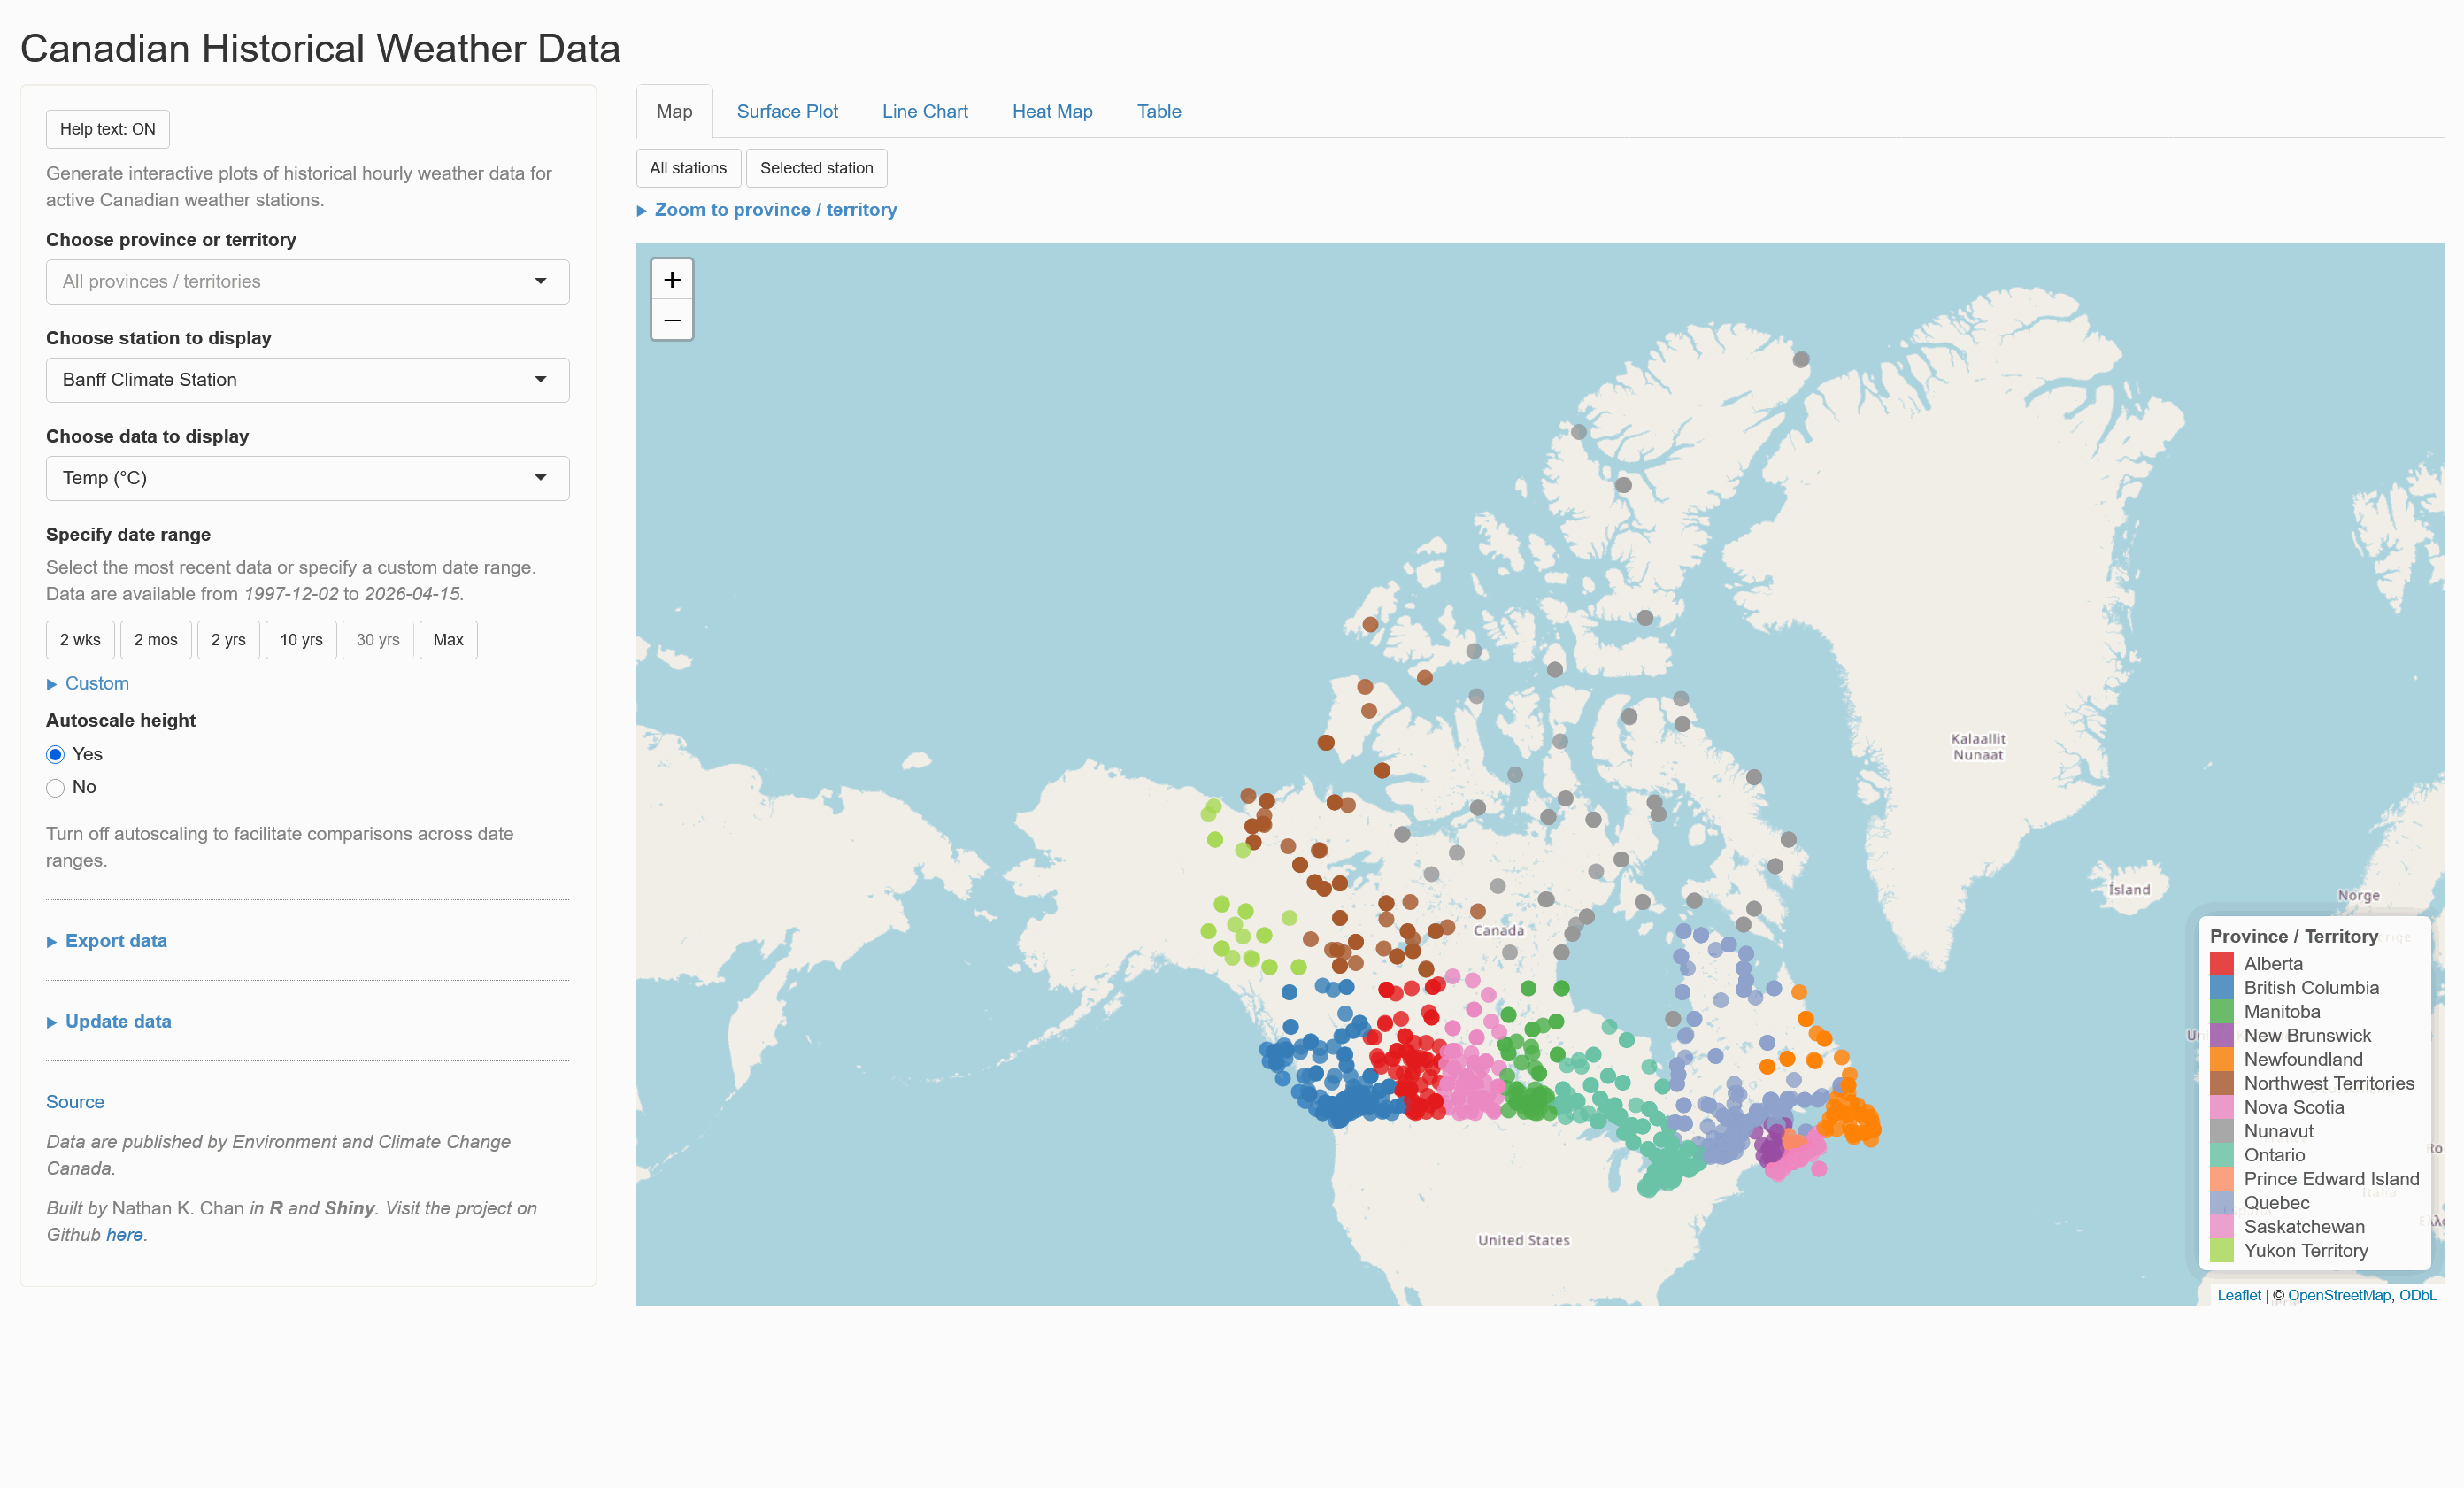Open the ODbL license link
The image size is (2464, 1488).
pos(2418,1295)
